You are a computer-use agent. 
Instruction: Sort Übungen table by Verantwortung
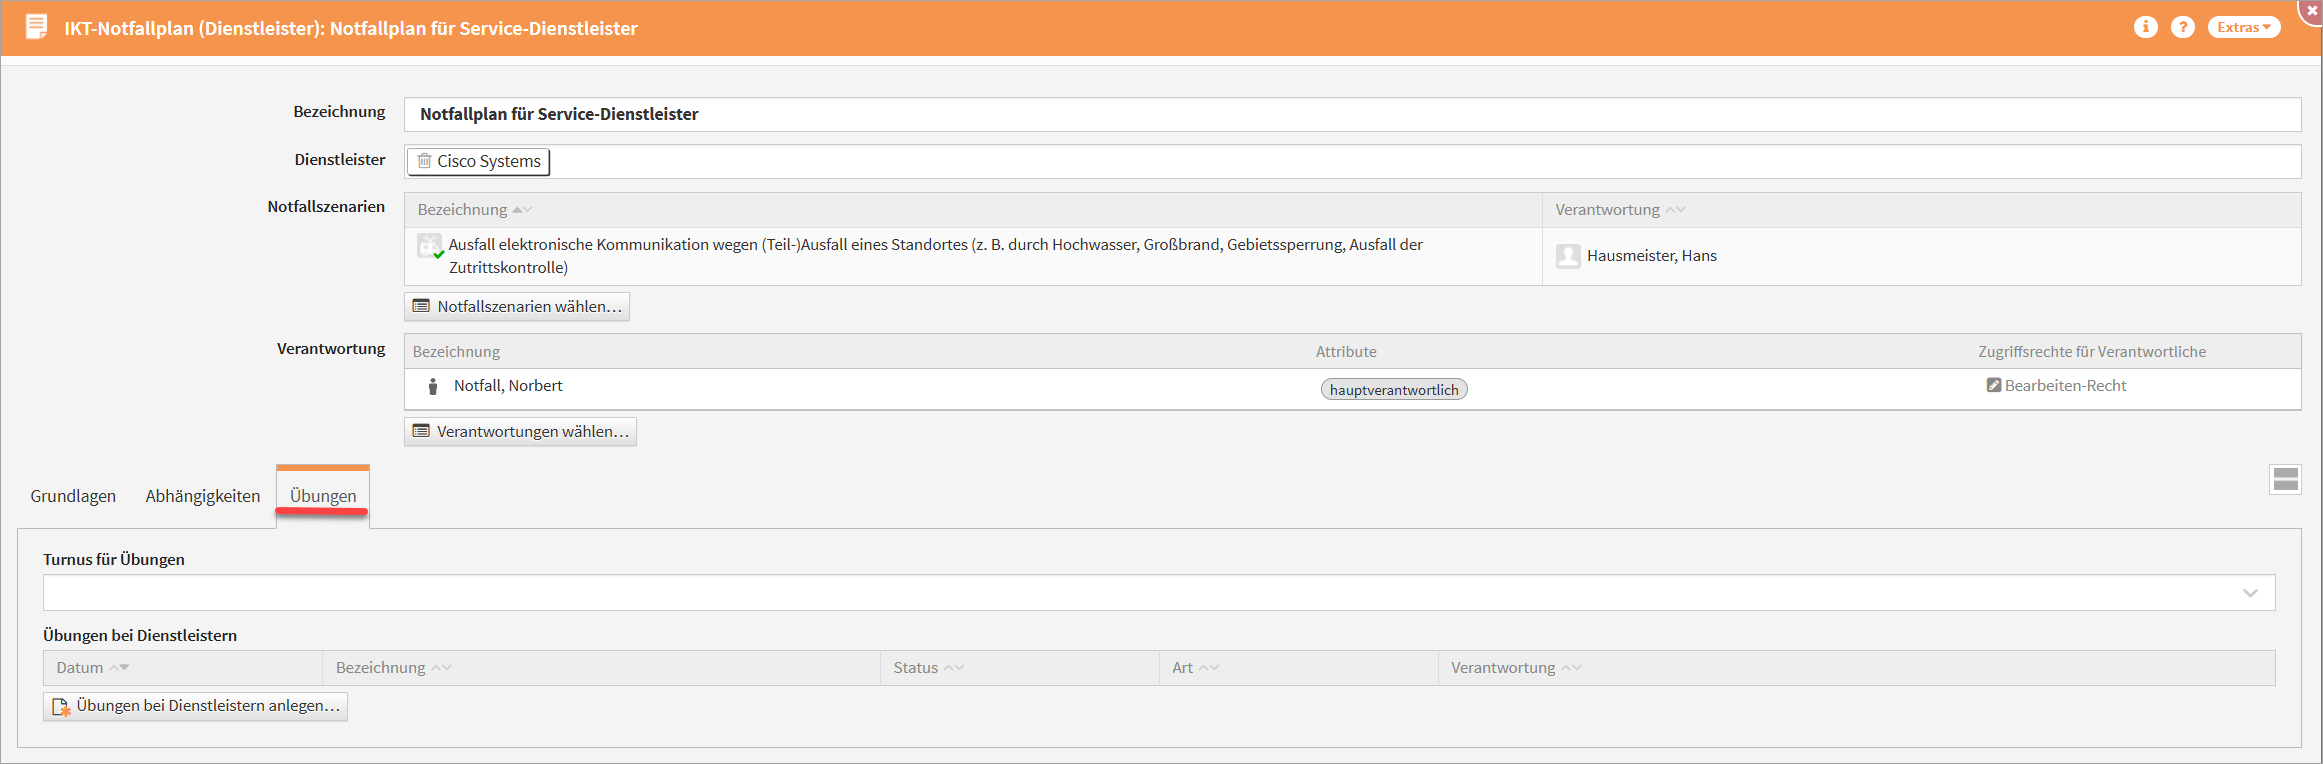(1516, 668)
